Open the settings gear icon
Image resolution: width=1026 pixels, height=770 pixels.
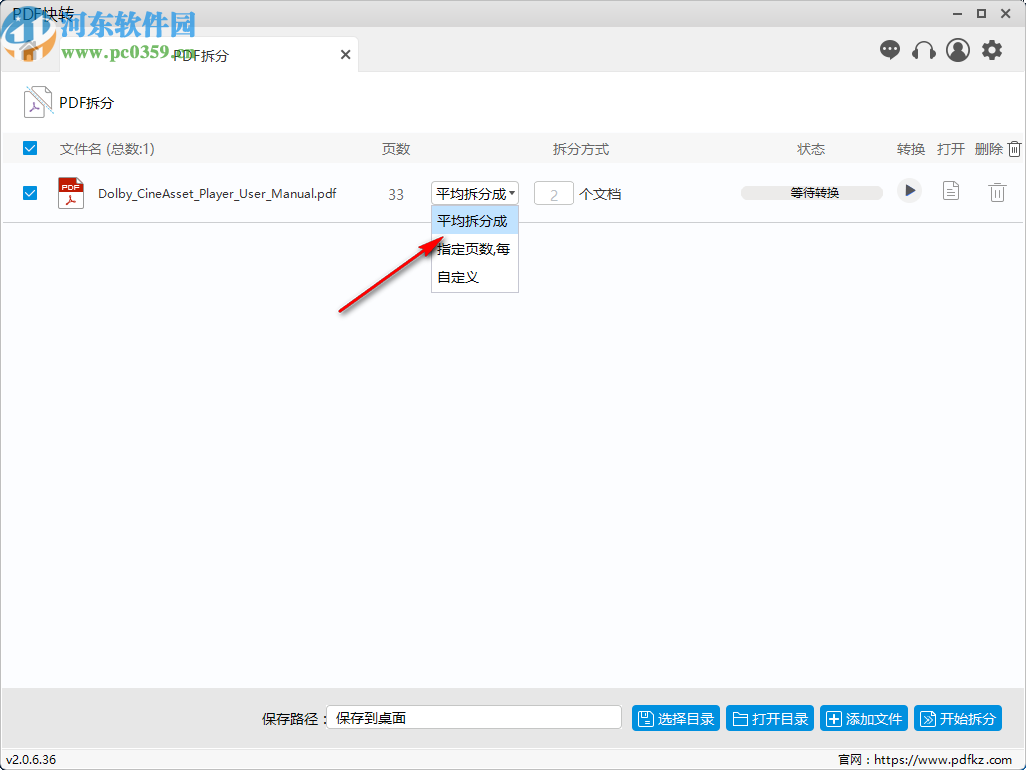point(991,50)
